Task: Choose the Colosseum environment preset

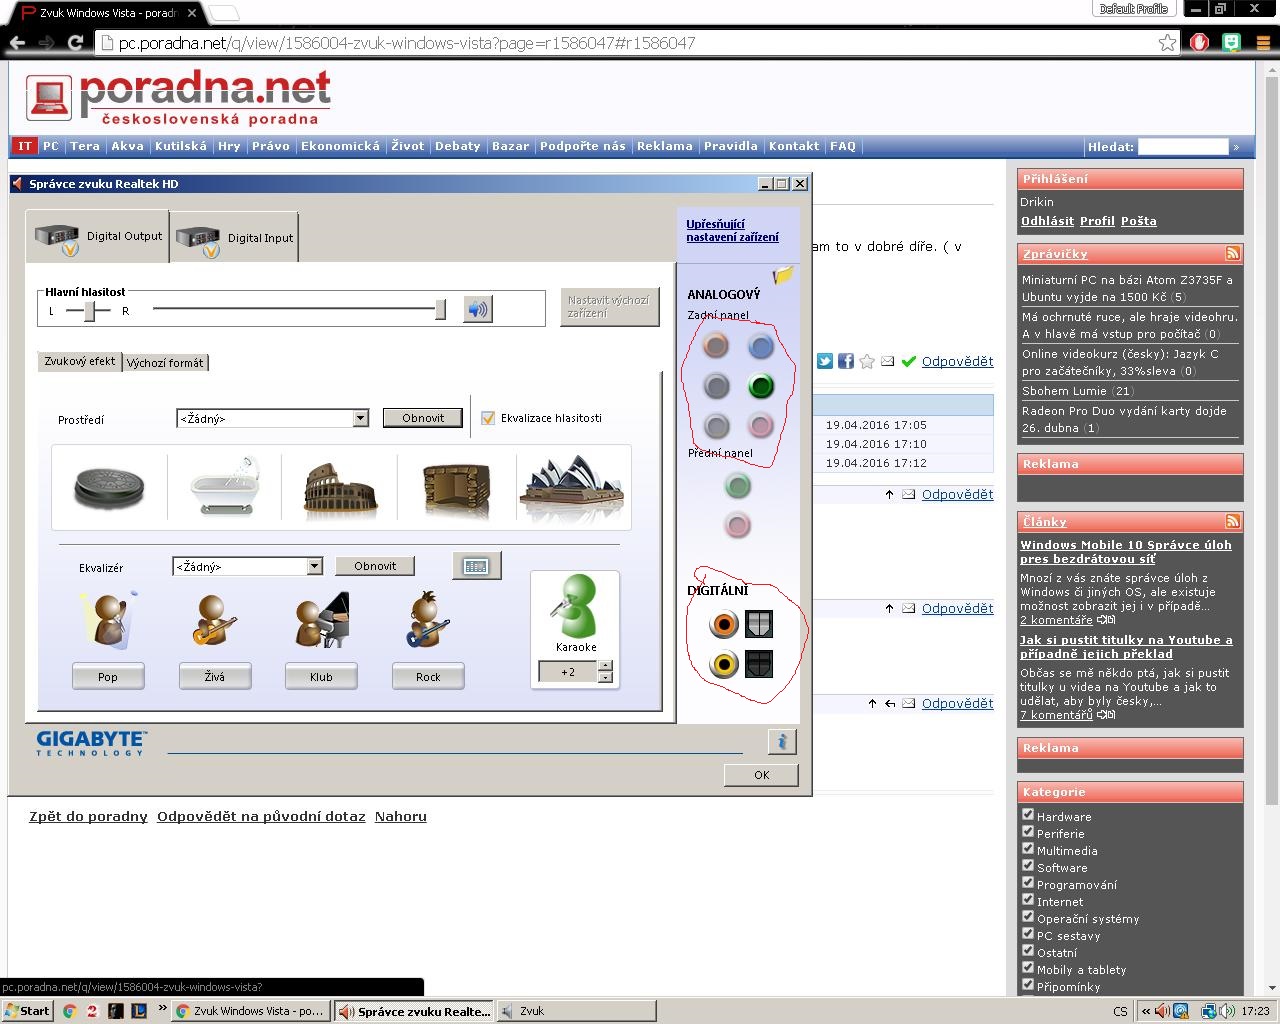Action: [x=340, y=489]
